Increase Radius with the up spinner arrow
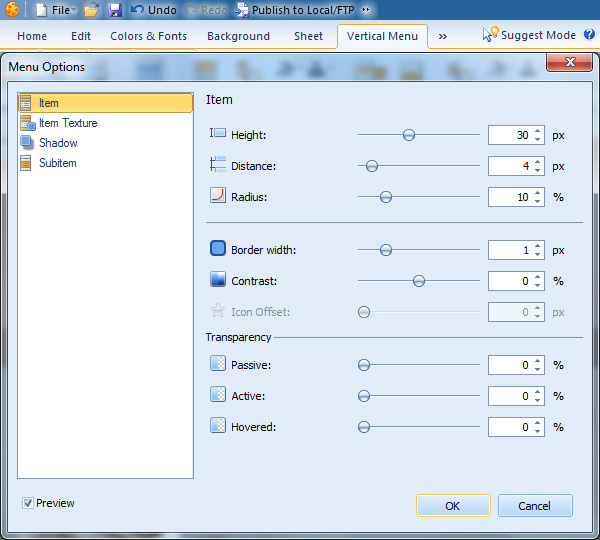The width and height of the screenshot is (600, 540). point(538,193)
